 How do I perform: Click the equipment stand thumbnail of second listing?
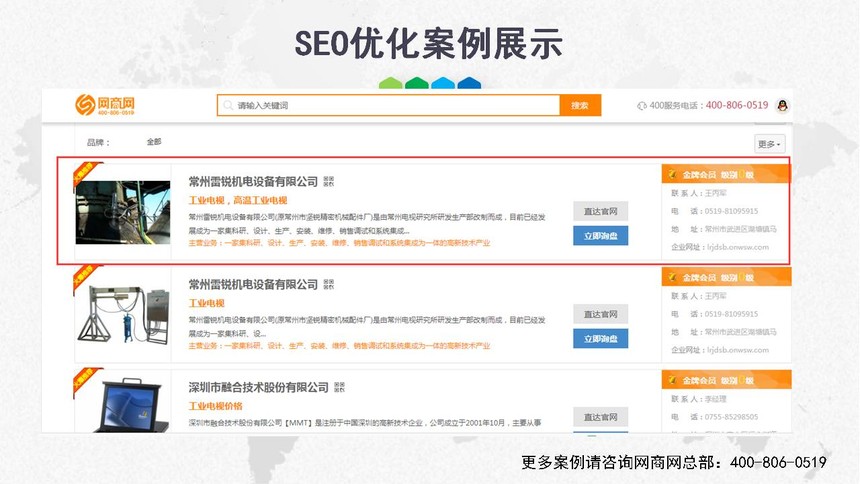(x=123, y=315)
